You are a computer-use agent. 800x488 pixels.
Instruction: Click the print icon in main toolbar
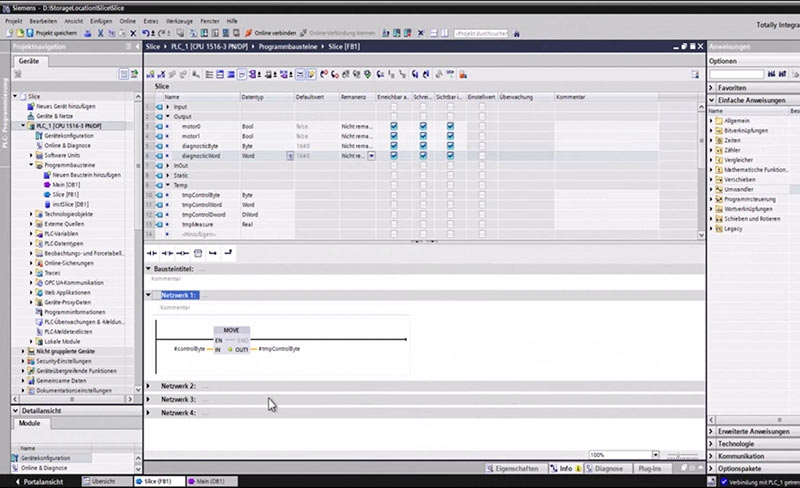pyautogui.click(x=87, y=33)
